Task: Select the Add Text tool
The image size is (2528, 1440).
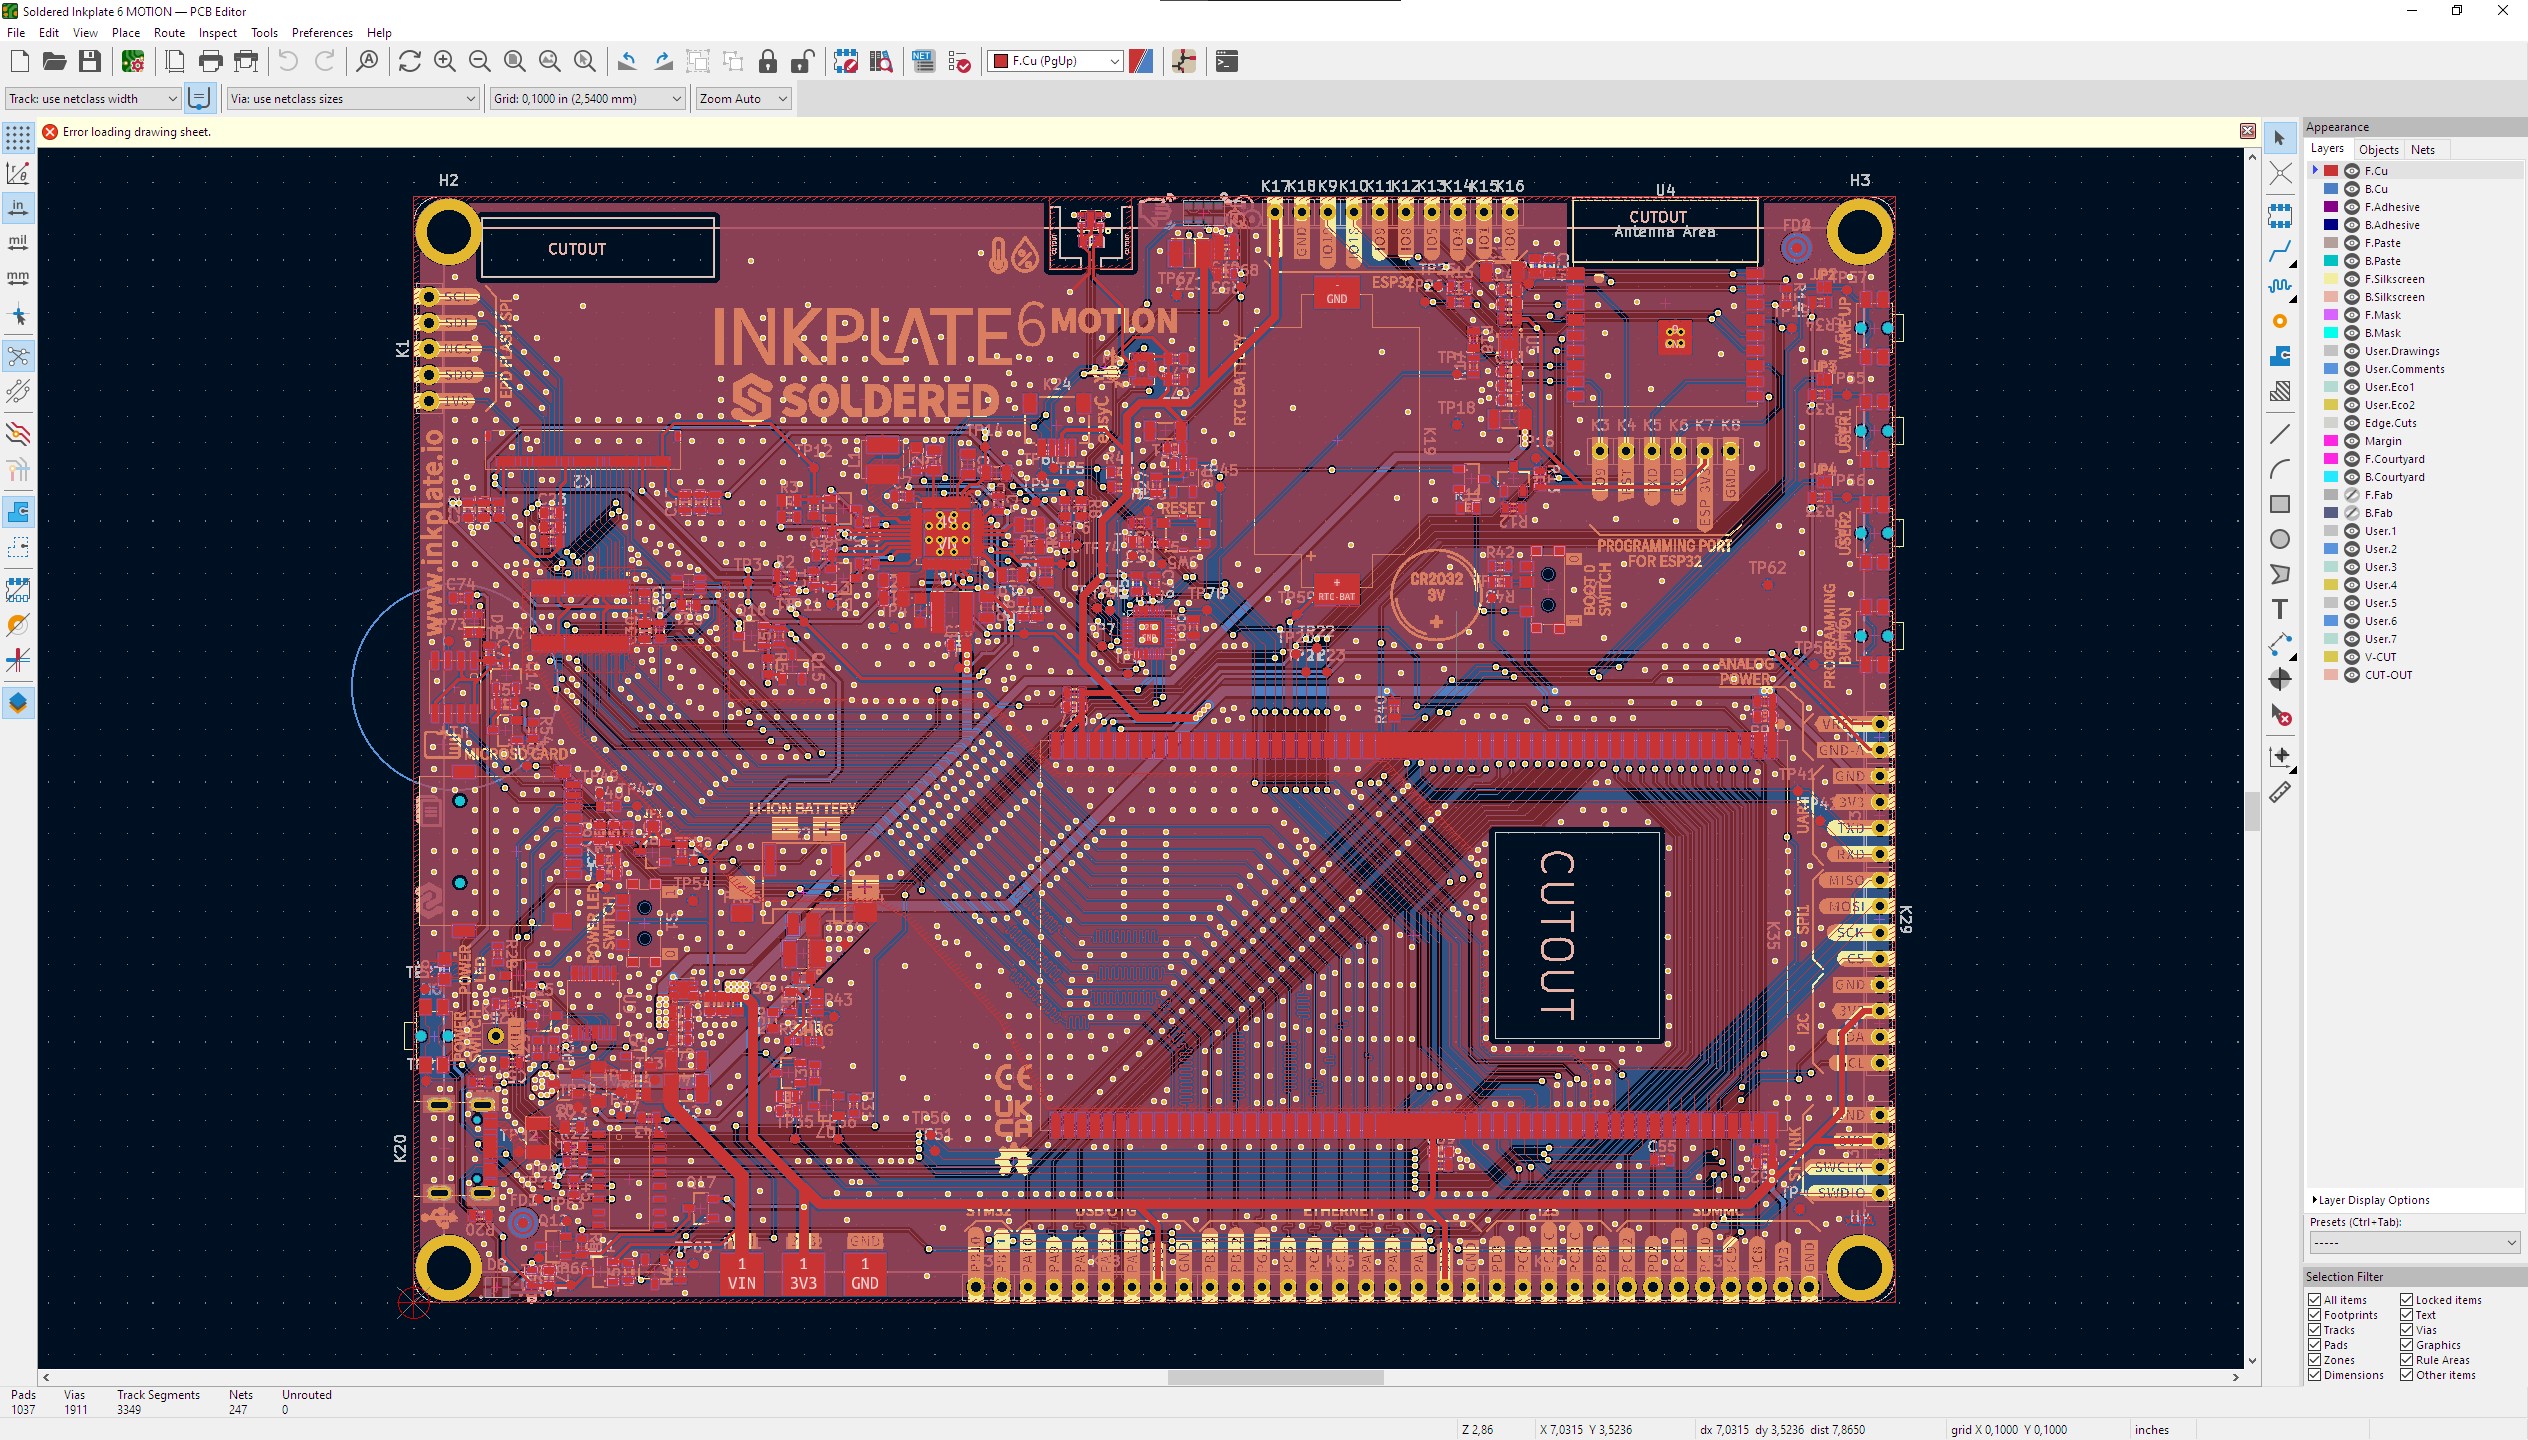Action: (2279, 609)
